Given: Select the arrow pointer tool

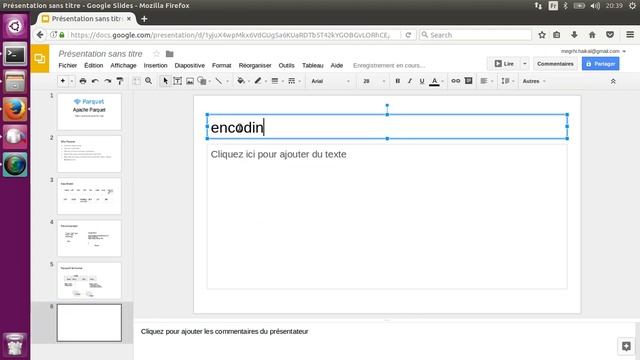Looking at the screenshot, I should coord(165,81).
